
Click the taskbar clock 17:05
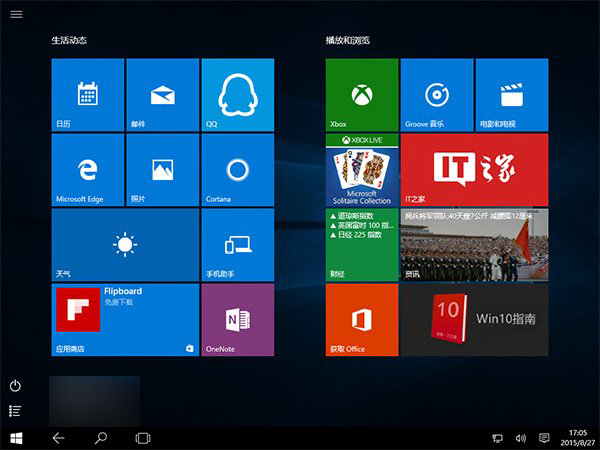pyautogui.click(x=578, y=433)
